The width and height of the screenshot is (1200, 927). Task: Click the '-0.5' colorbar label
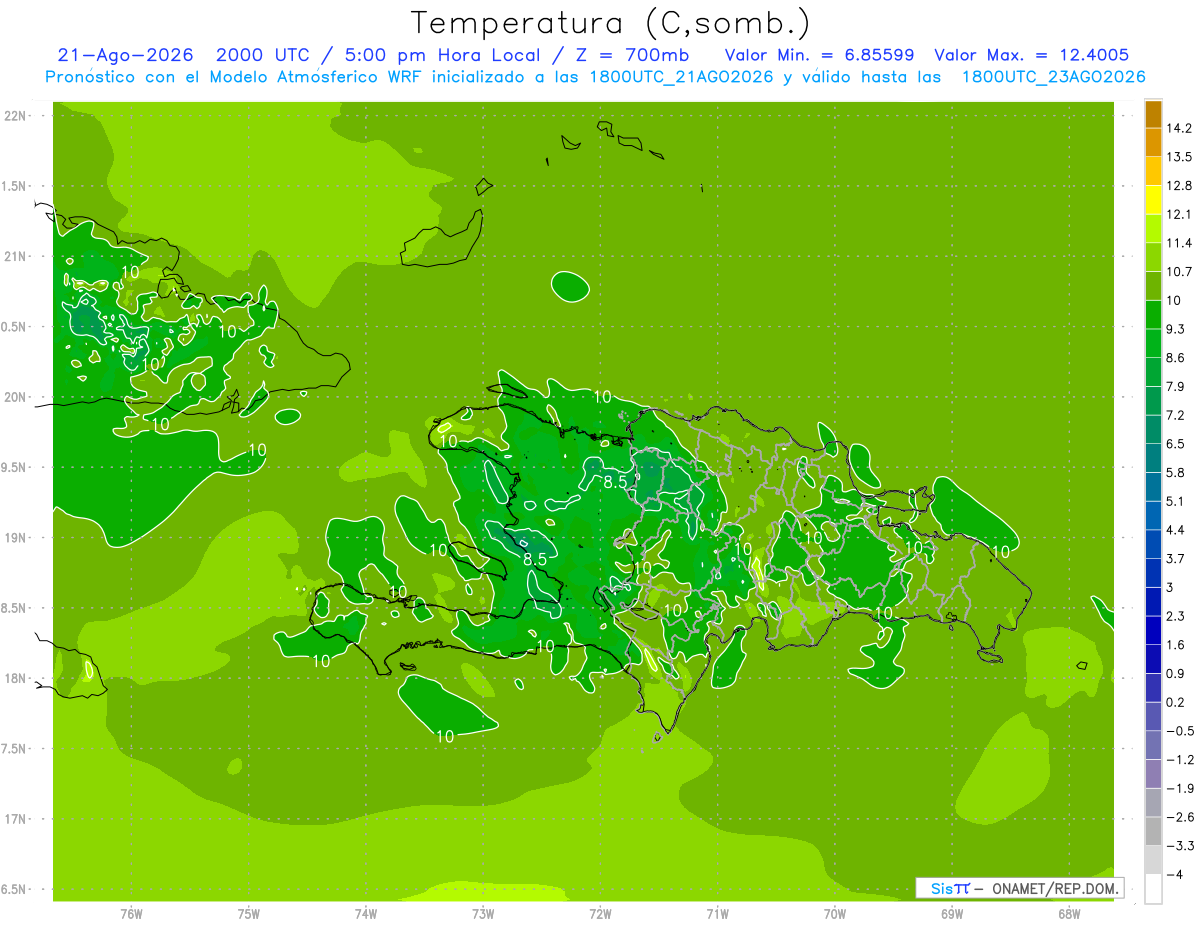point(1180,731)
